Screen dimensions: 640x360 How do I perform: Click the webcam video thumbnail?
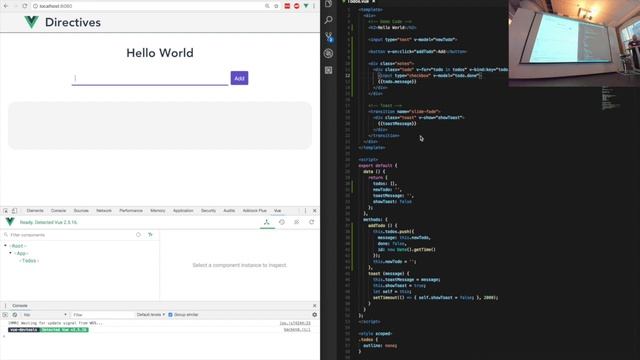574,43
